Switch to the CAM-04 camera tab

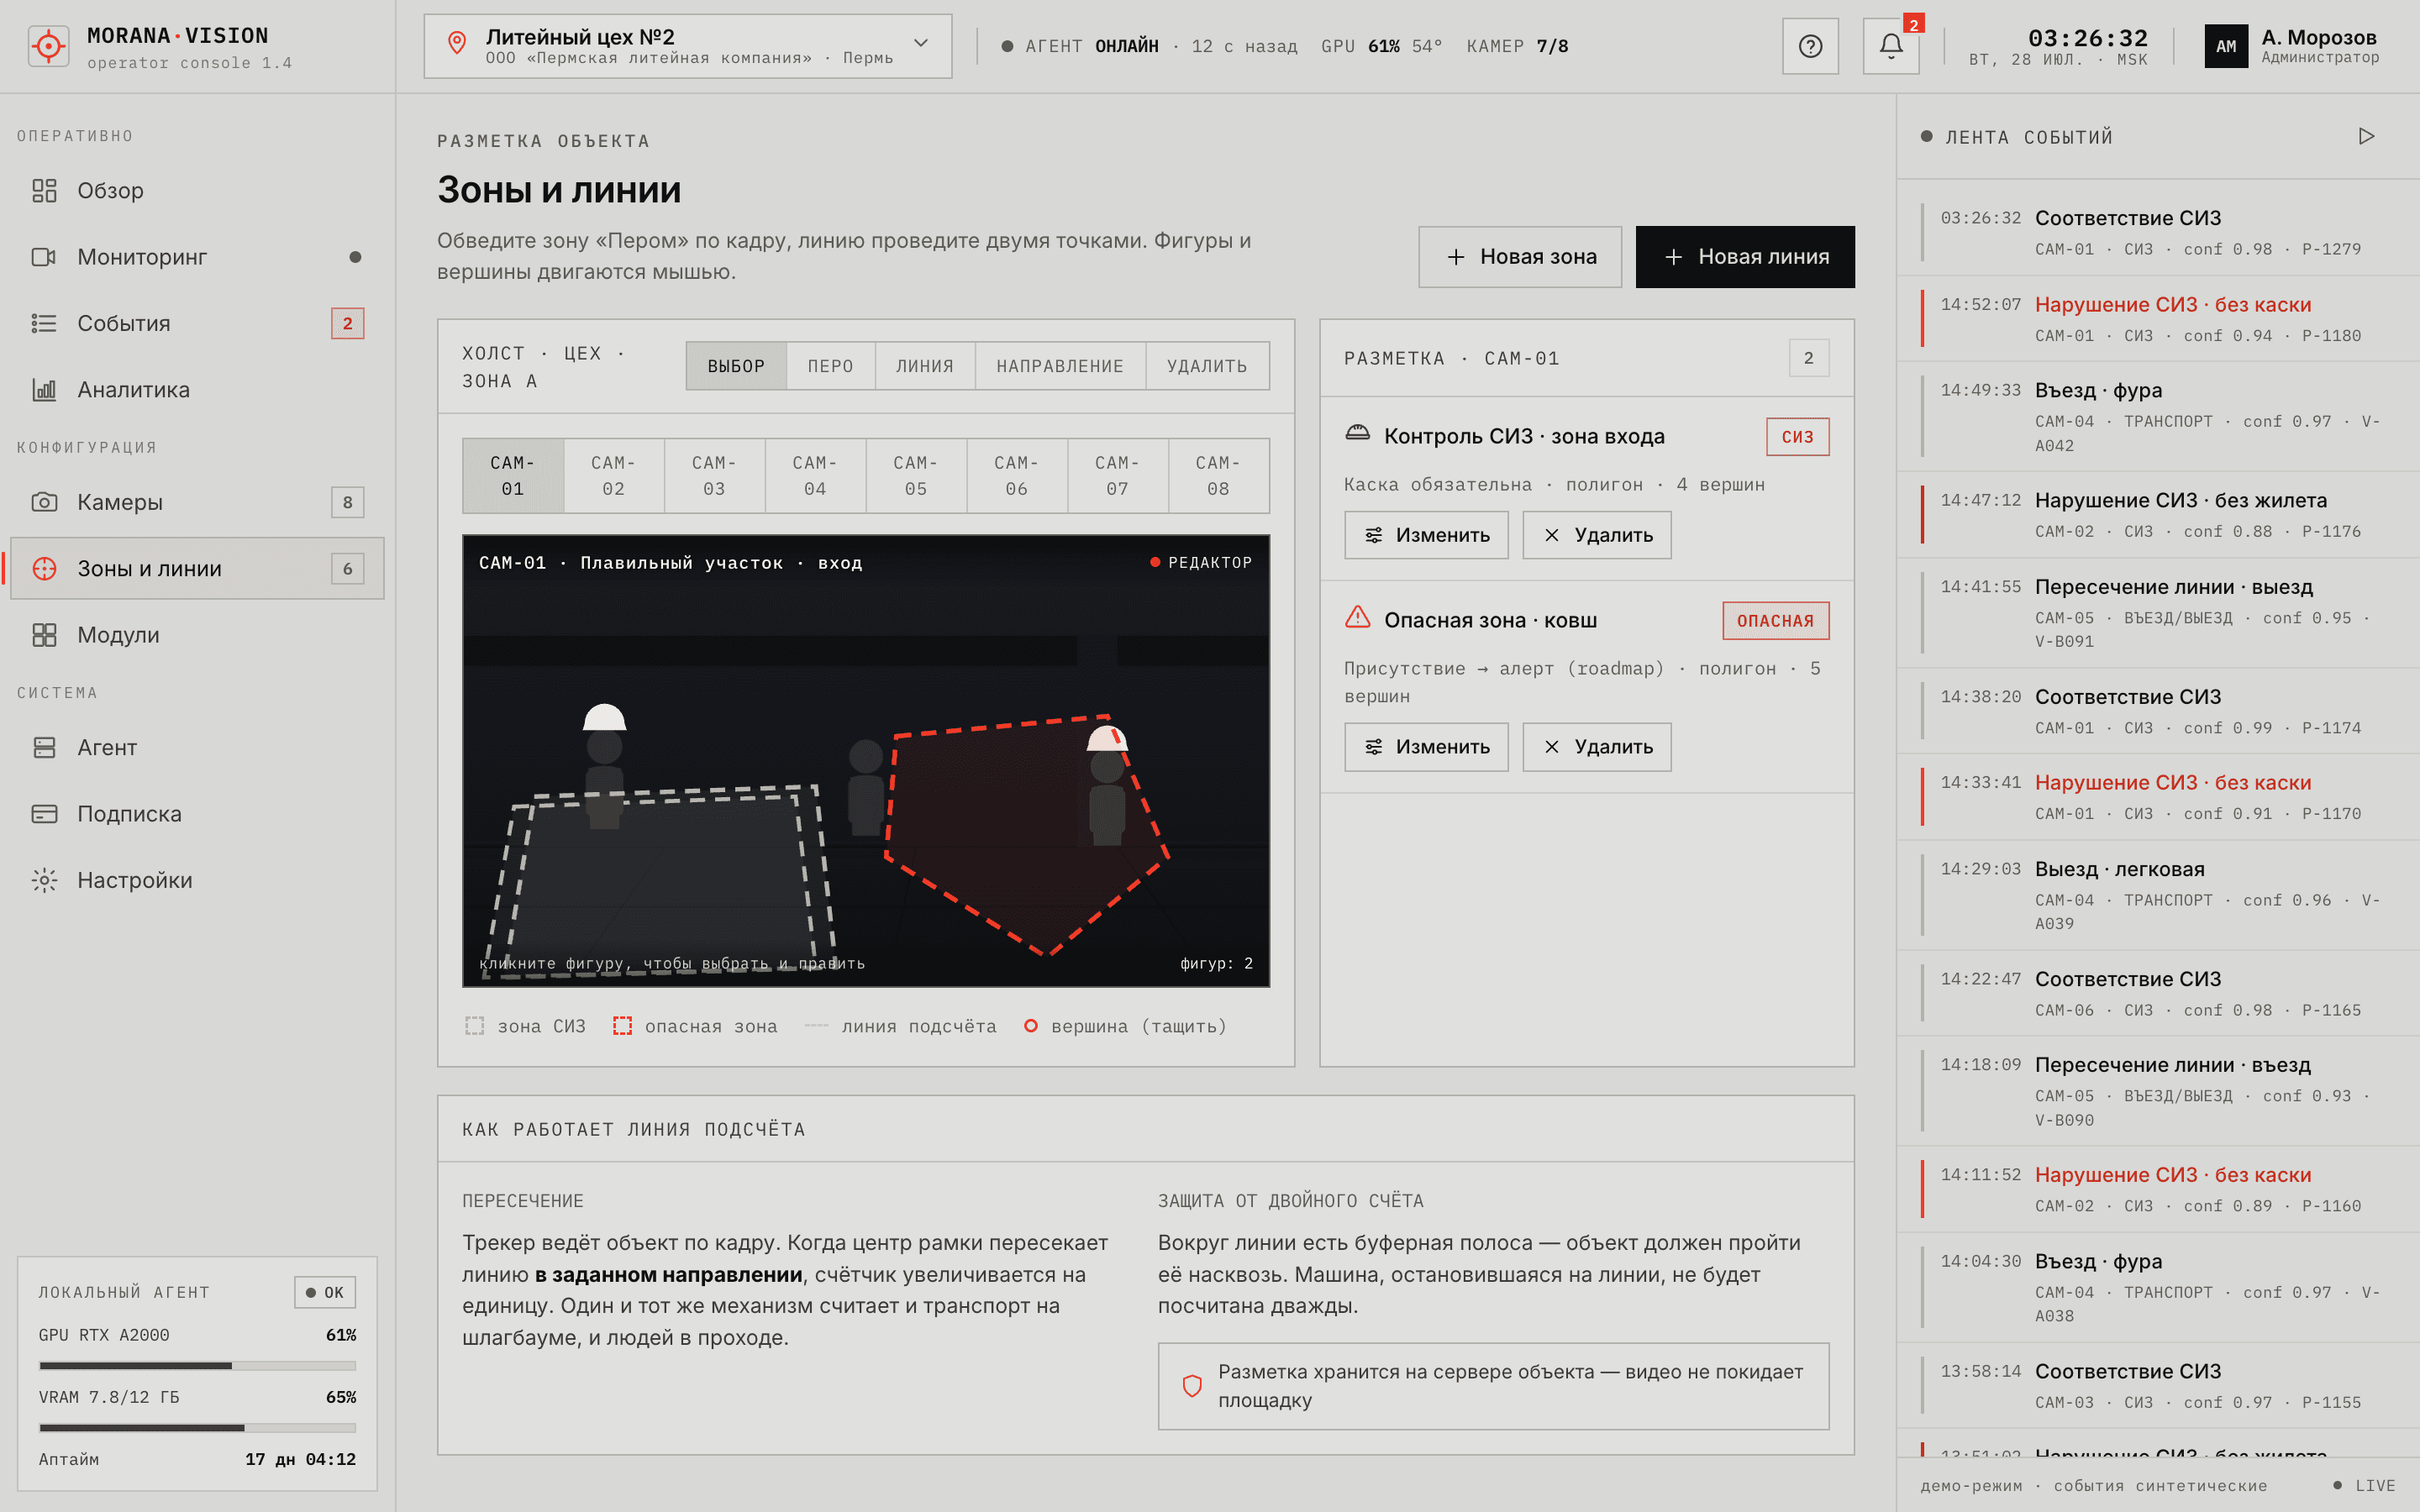pyautogui.click(x=815, y=476)
